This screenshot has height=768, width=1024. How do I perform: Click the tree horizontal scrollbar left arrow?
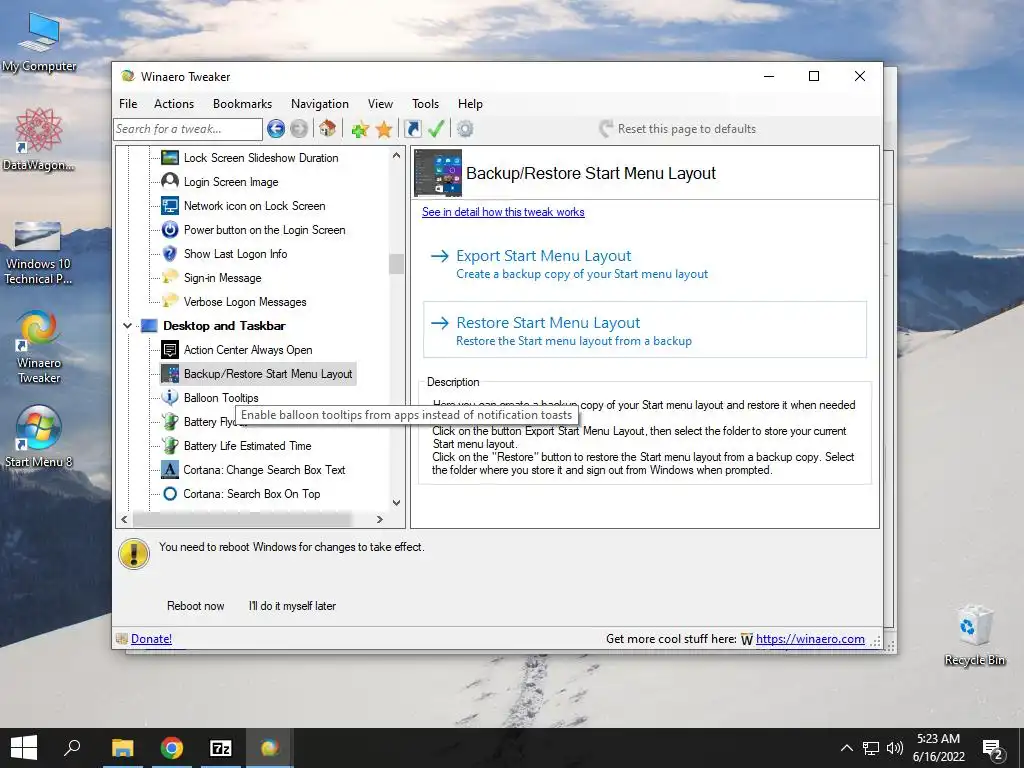[x=125, y=519]
